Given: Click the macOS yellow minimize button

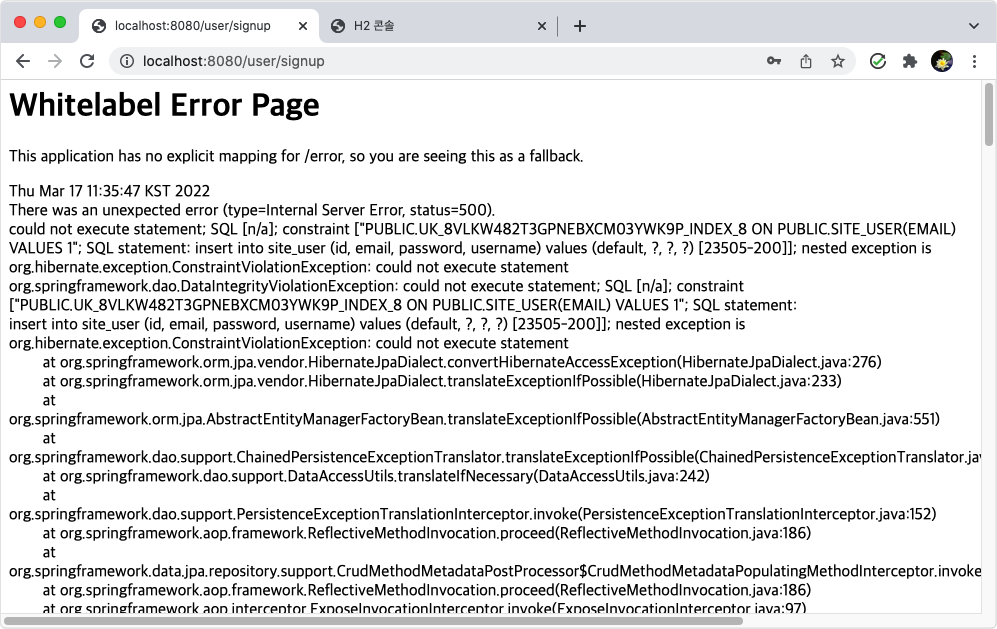Looking at the screenshot, I should (x=40, y=22).
